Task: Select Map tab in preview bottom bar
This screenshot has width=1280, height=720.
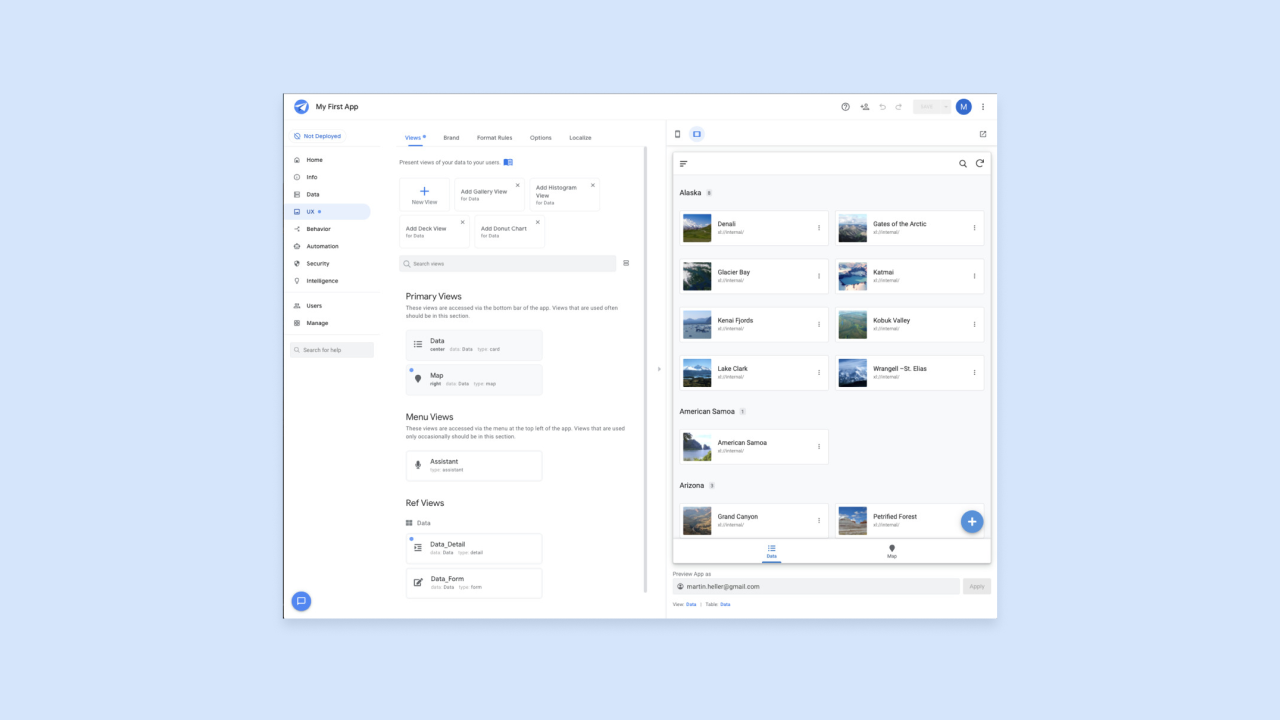Action: tap(892, 551)
